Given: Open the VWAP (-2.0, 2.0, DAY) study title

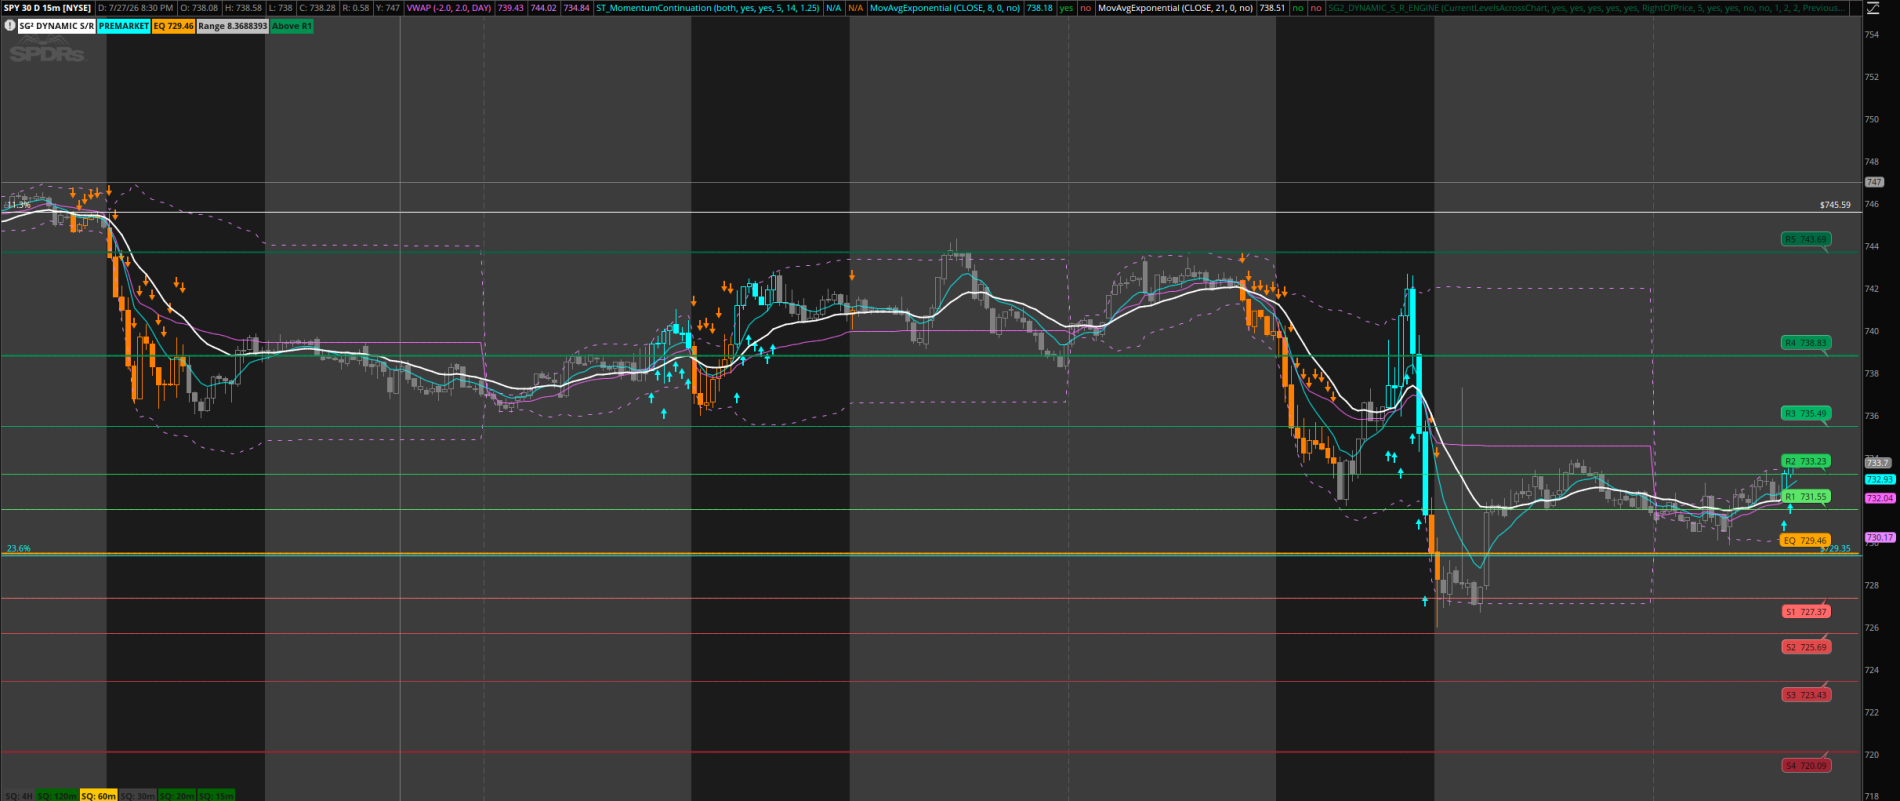Looking at the screenshot, I should coord(449,8).
